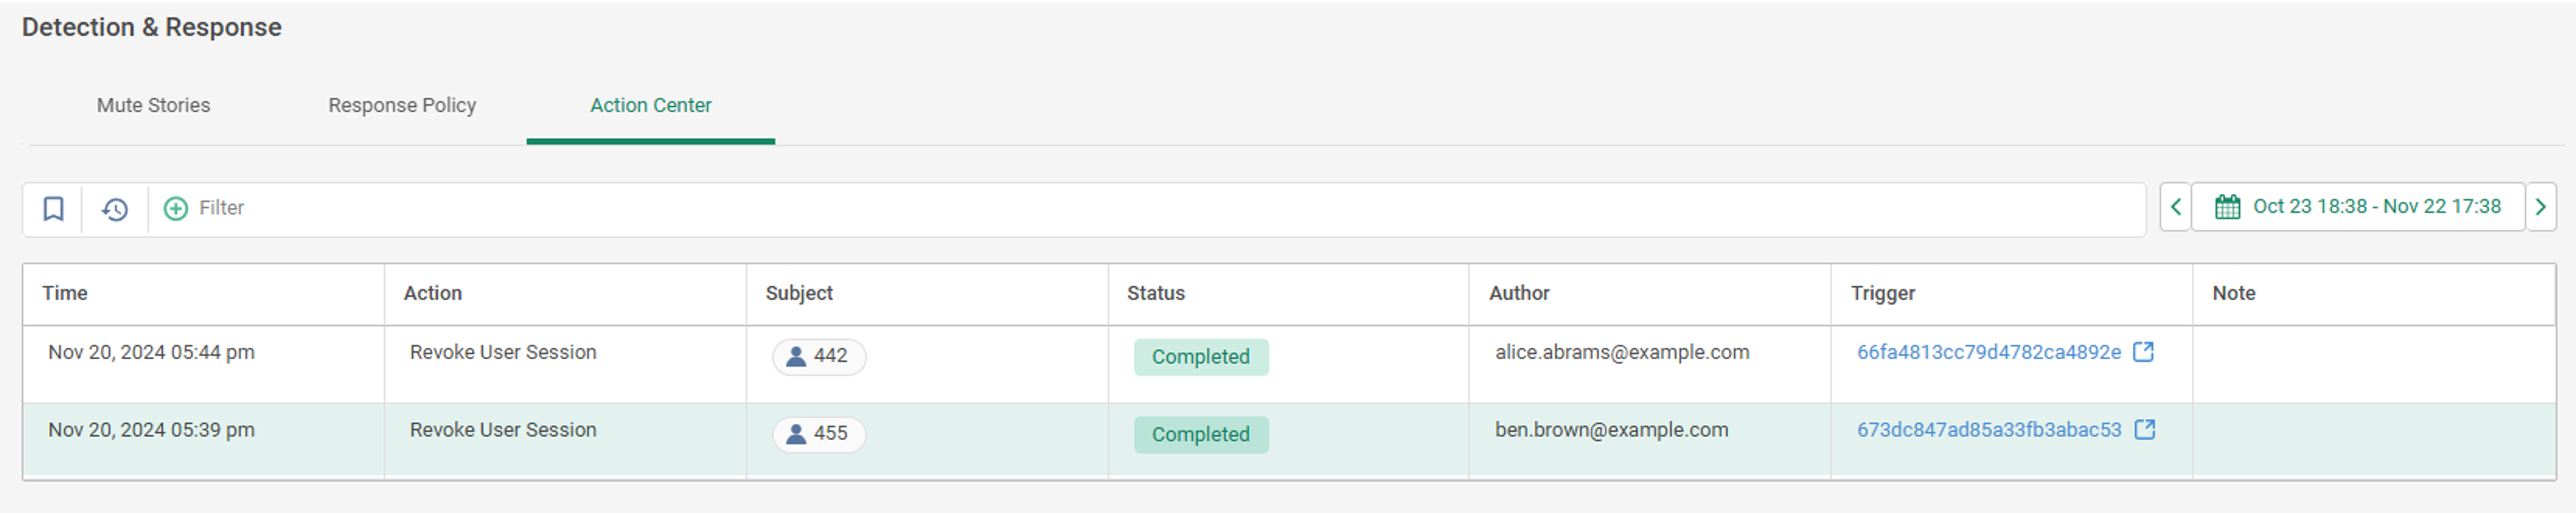Click the plus icon to add filter
The width and height of the screenshot is (2576, 515).
[176, 208]
